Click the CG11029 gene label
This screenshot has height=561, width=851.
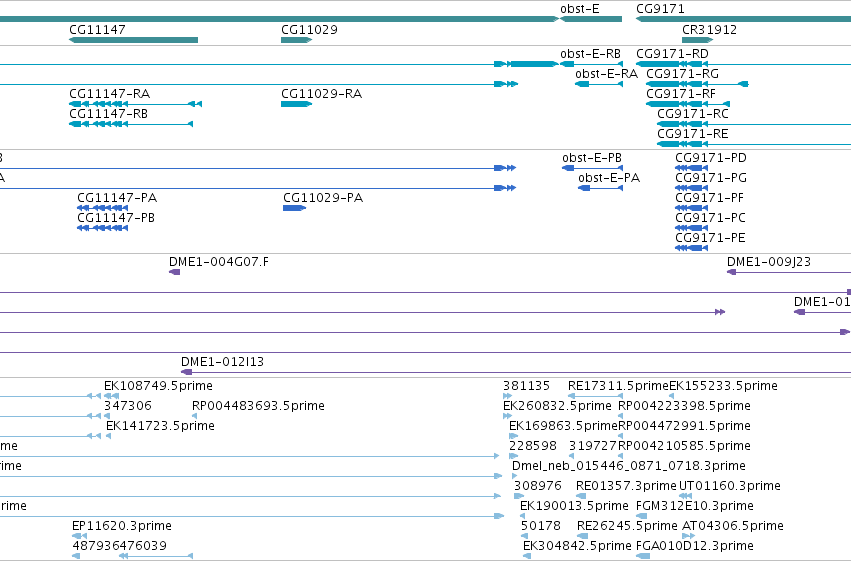click(309, 29)
